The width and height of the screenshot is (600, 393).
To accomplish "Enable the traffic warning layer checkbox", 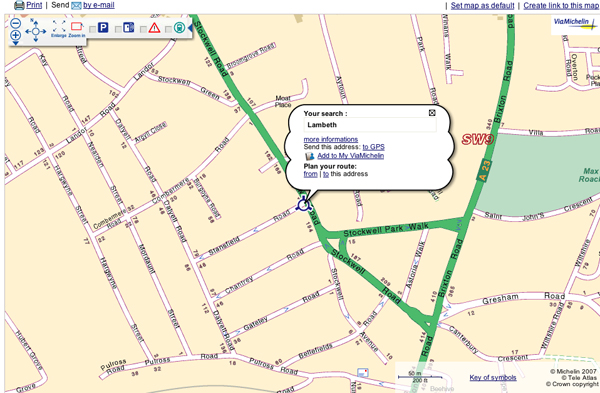I will point(143,29).
